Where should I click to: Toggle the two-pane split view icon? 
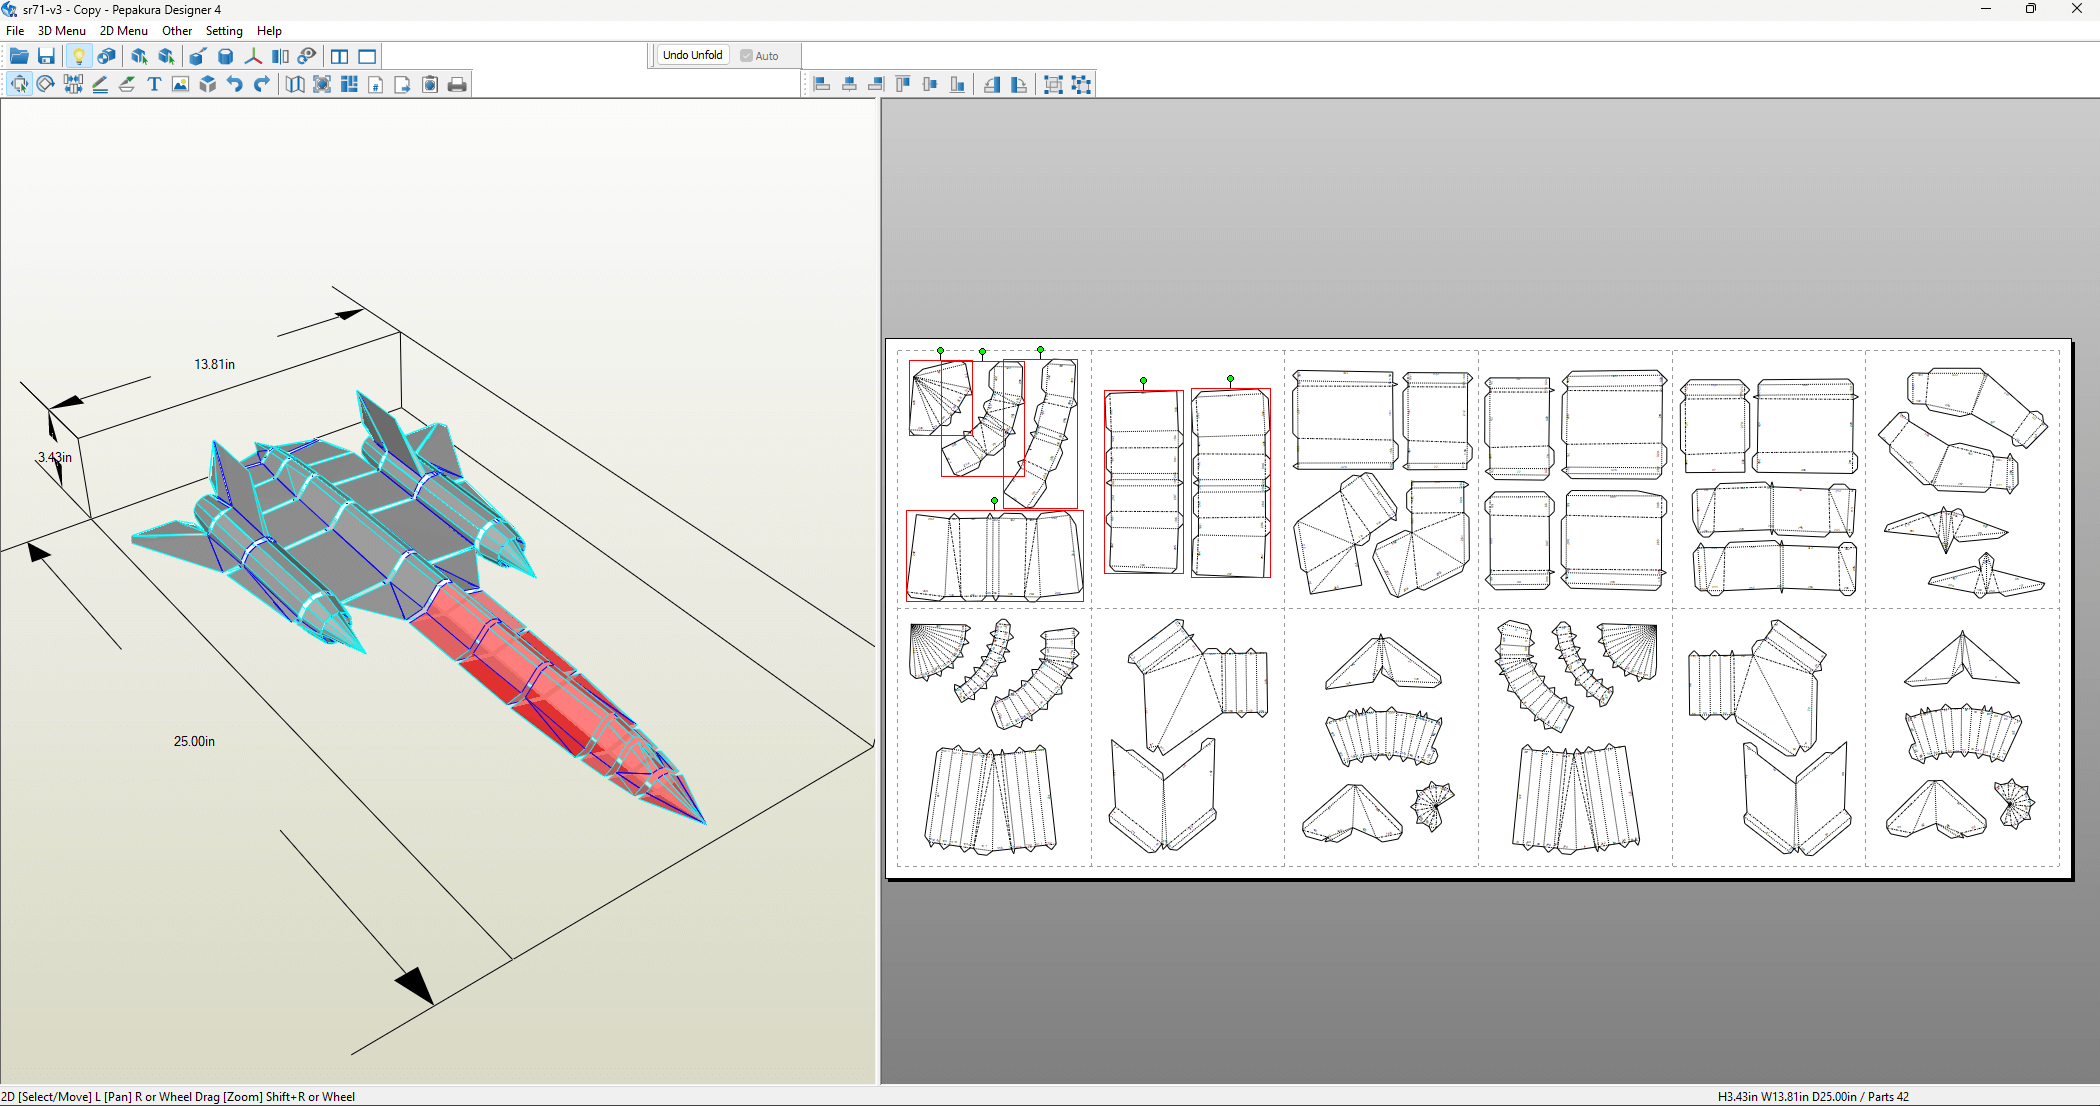click(x=339, y=56)
